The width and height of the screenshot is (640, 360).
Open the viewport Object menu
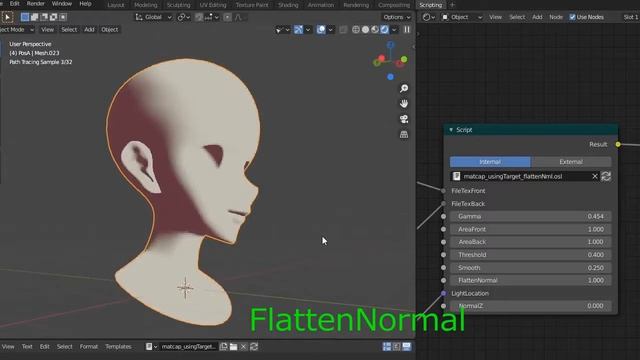pos(109,30)
